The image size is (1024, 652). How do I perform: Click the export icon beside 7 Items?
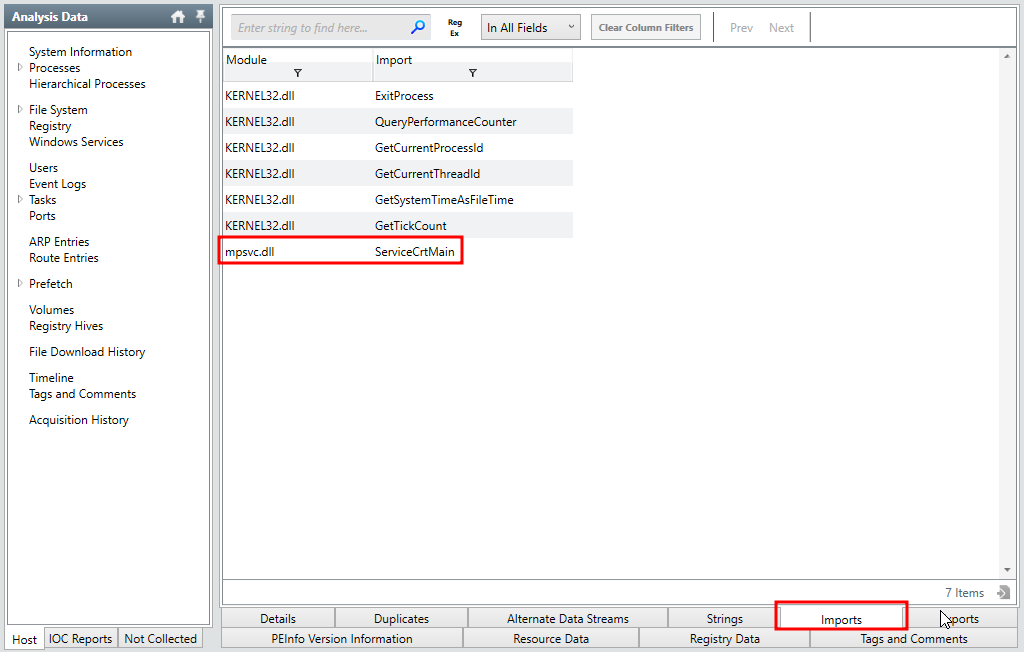pyautogui.click(x=1002, y=593)
